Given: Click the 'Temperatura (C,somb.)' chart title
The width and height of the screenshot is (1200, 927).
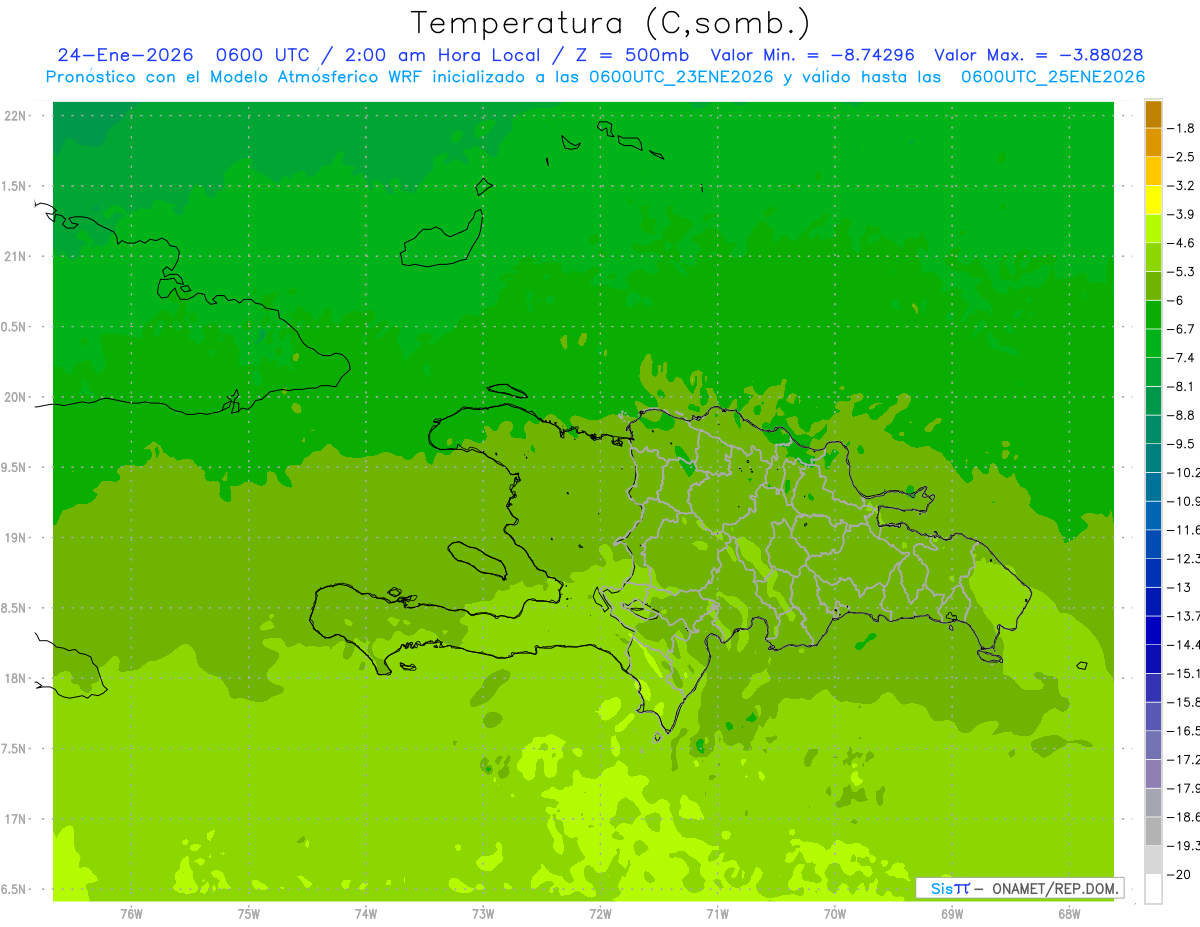Looking at the screenshot, I should [x=610, y=23].
